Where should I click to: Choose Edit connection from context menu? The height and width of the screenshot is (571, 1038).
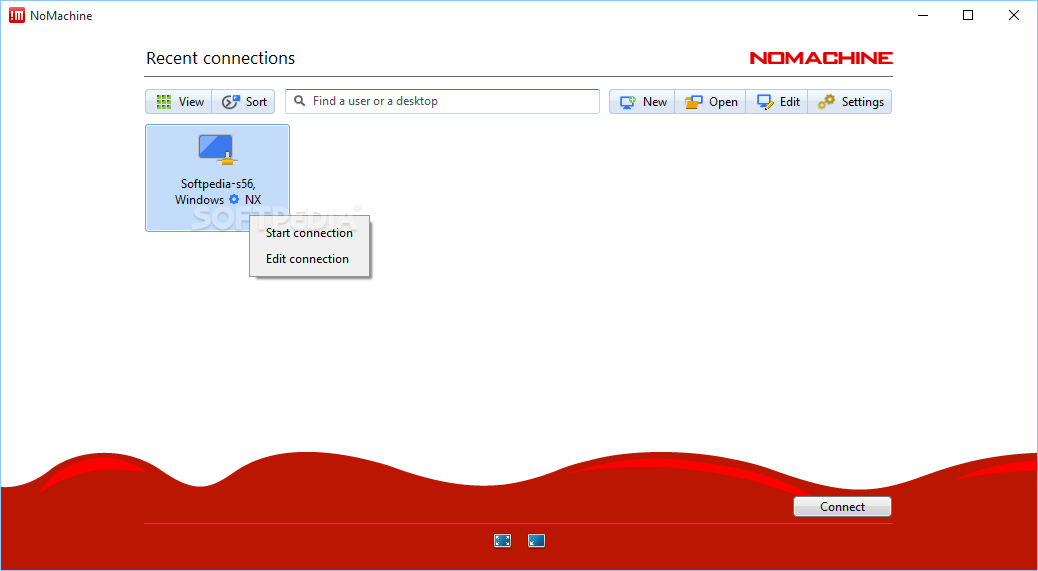[309, 259]
